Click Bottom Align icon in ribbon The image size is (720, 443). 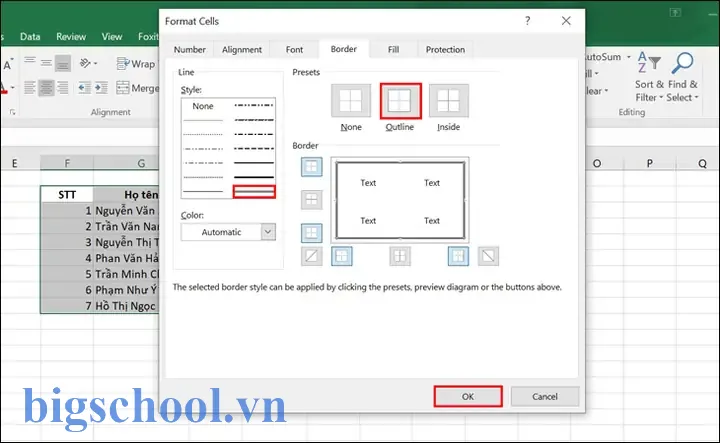(x=63, y=63)
